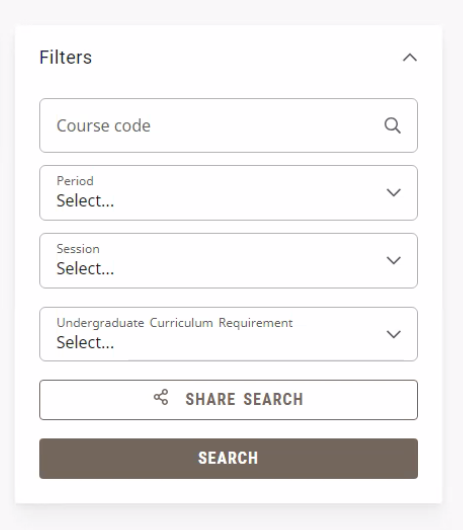Click the Session field label

pyautogui.click(x=78, y=249)
